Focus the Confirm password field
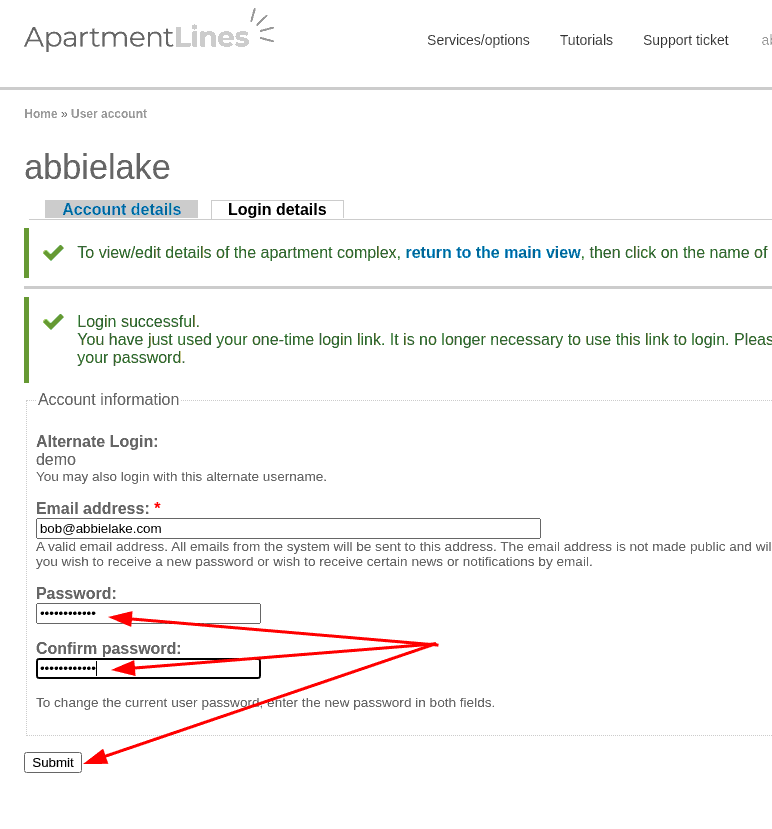This screenshot has width=772, height=829. pyautogui.click(x=148, y=668)
